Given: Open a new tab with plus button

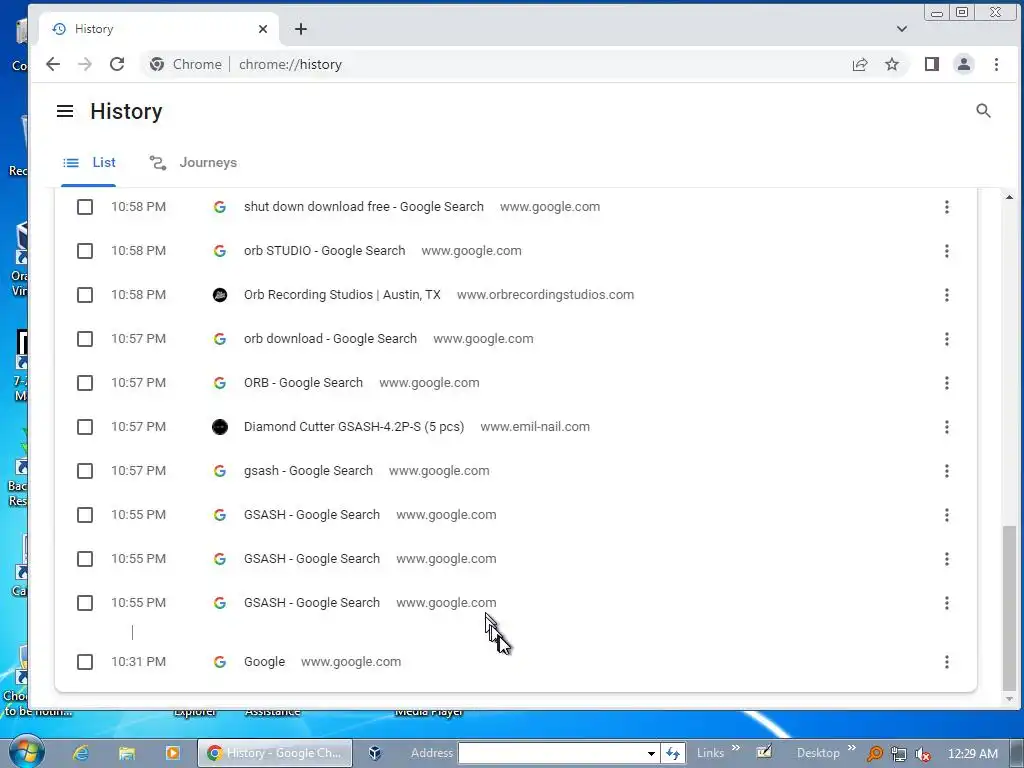Looking at the screenshot, I should click(x=300, y=29).
